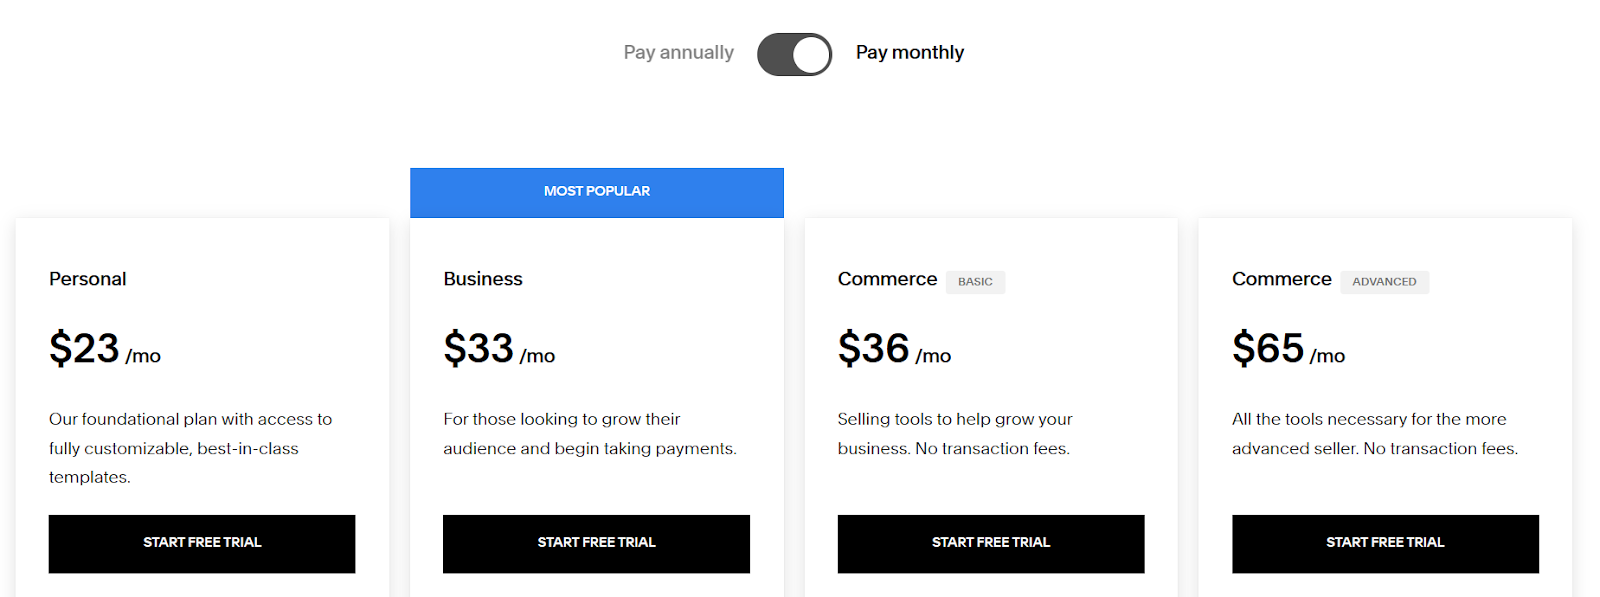Click the ADVANCED badge next to Commerce
Viewport: 1600px width, 597px height.
coord(1384,282)
